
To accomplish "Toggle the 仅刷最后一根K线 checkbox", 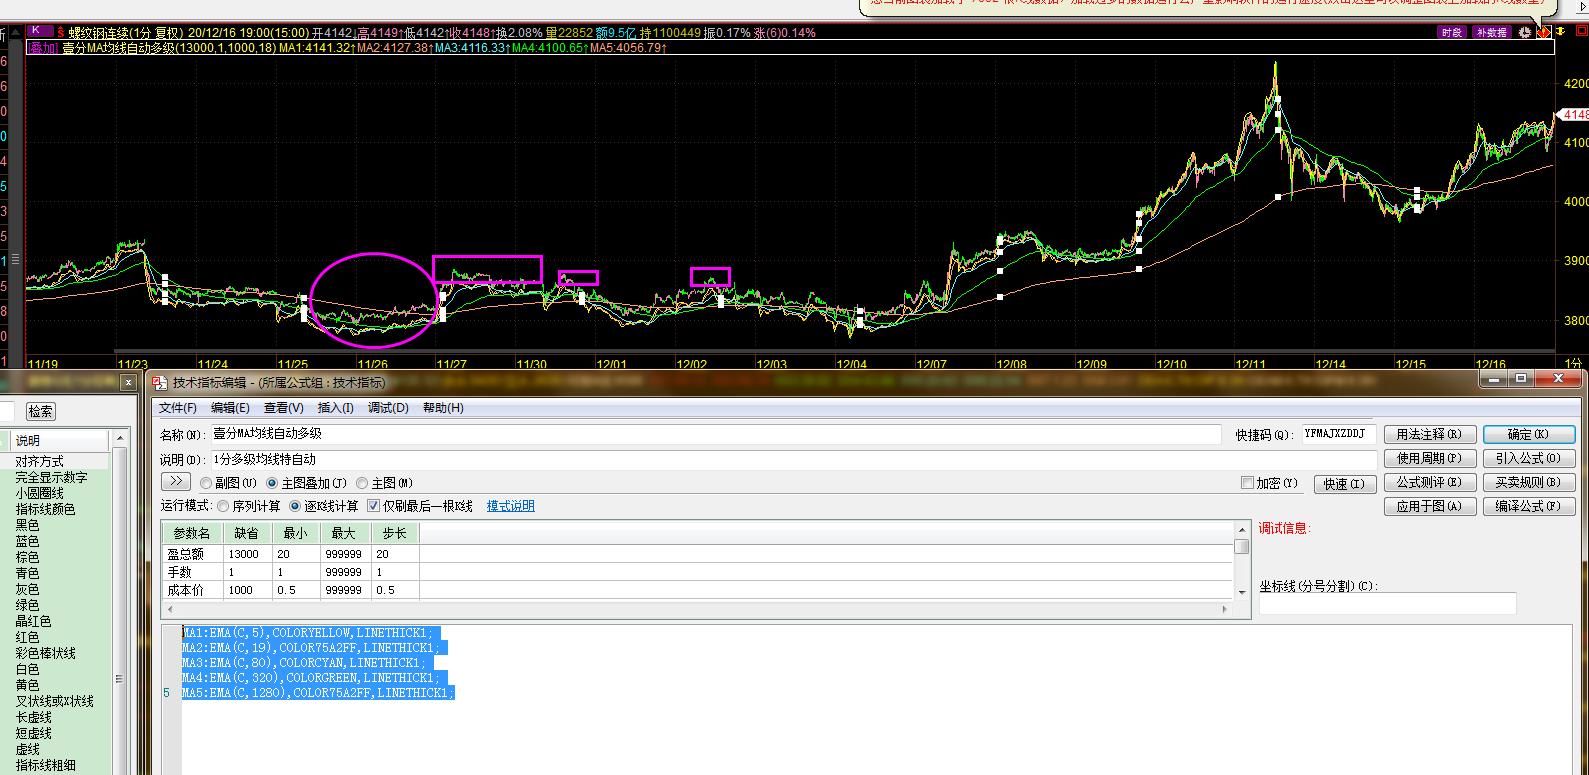I will [x=374, y=506].
